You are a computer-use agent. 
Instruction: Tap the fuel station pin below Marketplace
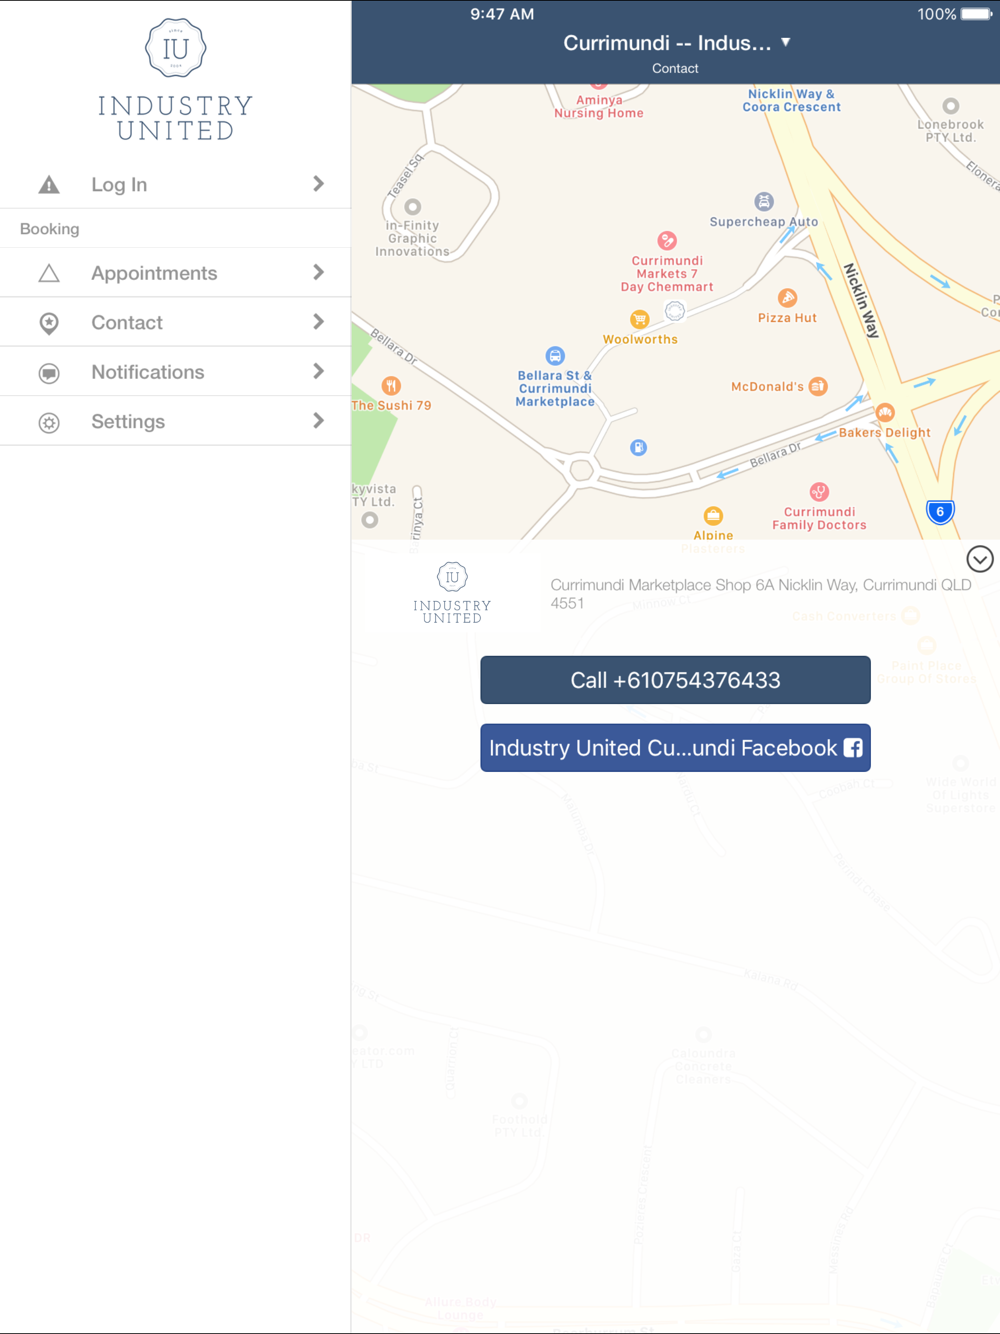point(638,447)
